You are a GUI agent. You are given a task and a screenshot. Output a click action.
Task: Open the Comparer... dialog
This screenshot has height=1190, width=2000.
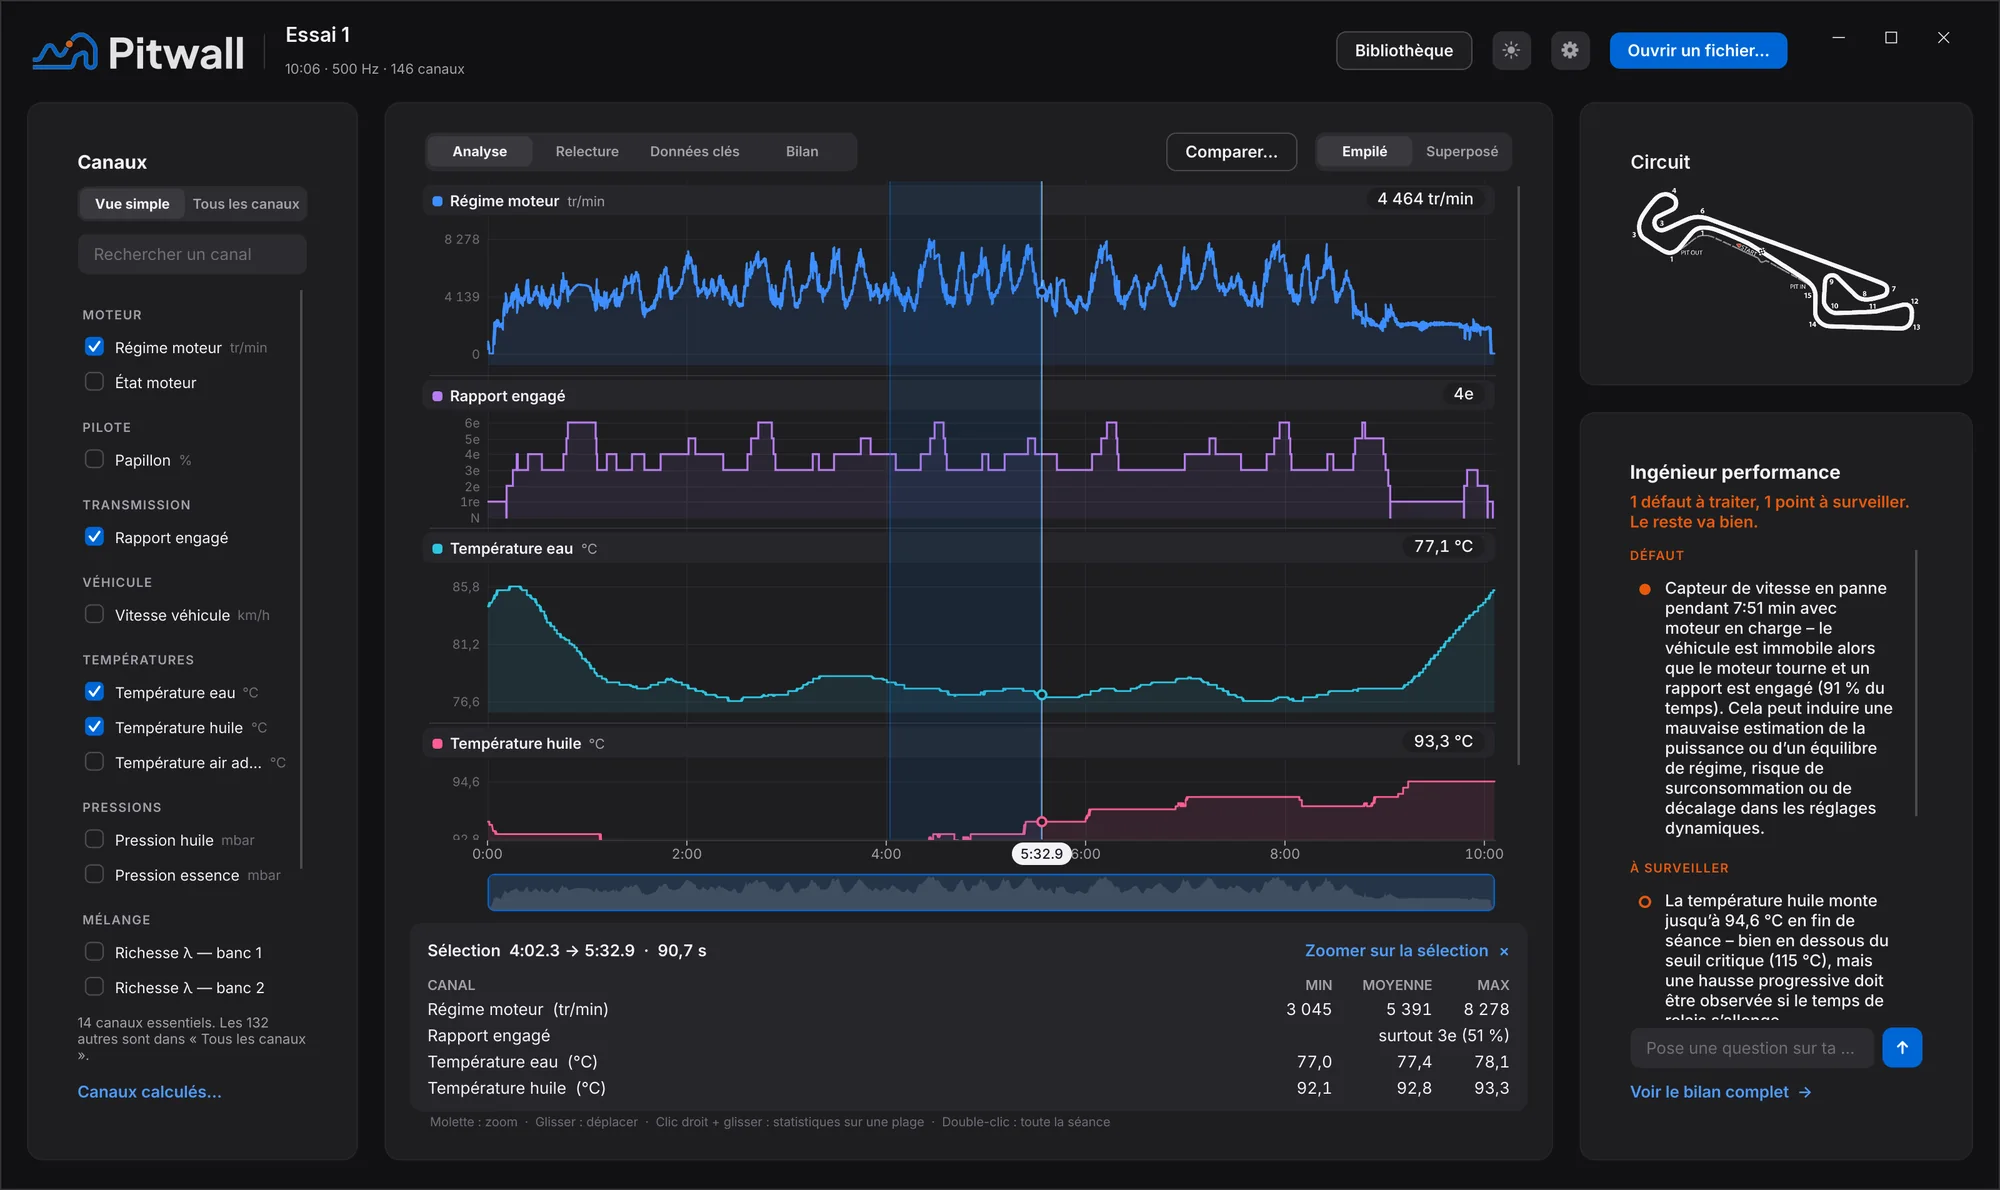(1231, 152)
